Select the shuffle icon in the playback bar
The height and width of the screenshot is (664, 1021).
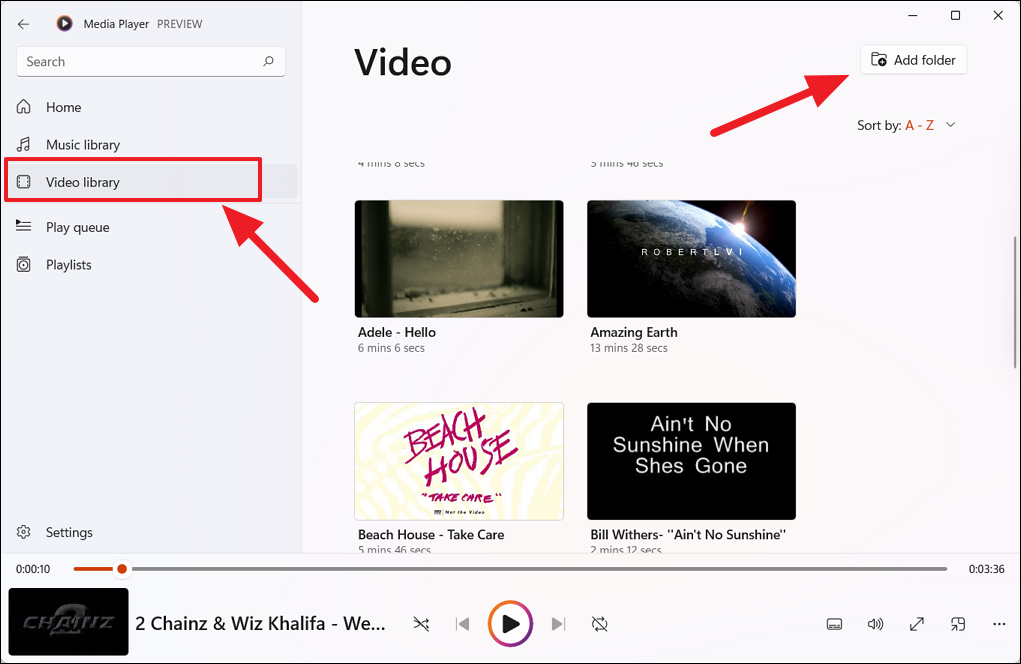point(421,623)
